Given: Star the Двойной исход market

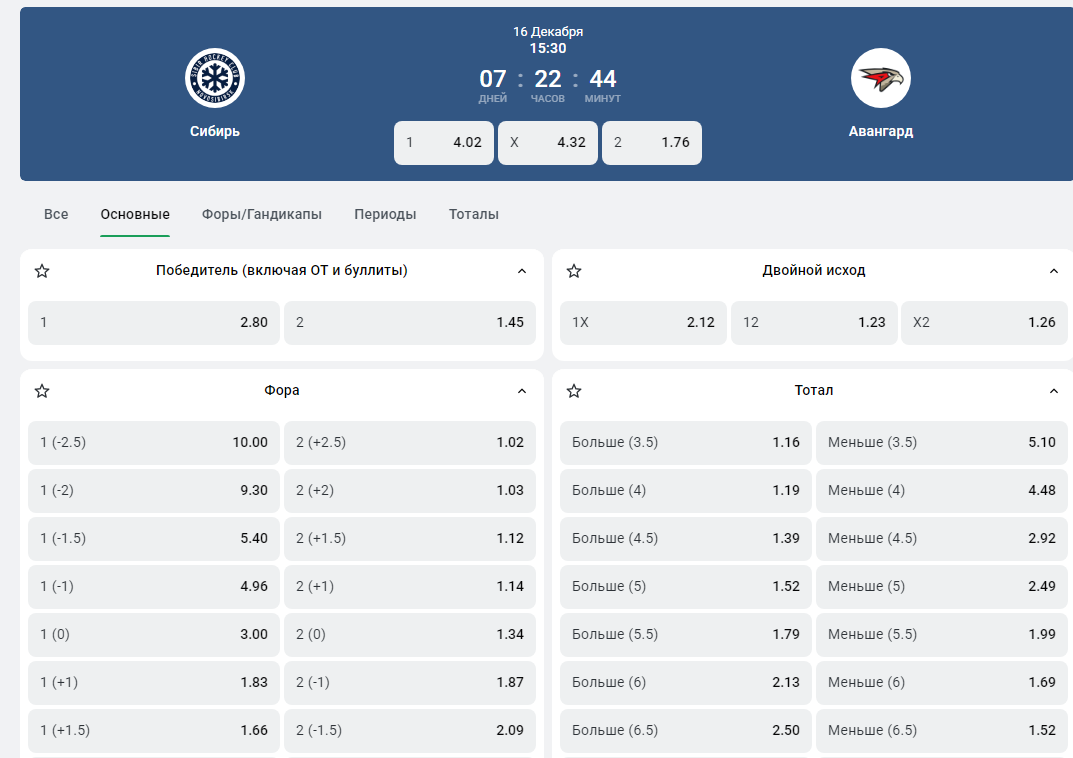Looking at the screenshot, I should point(574,271).
